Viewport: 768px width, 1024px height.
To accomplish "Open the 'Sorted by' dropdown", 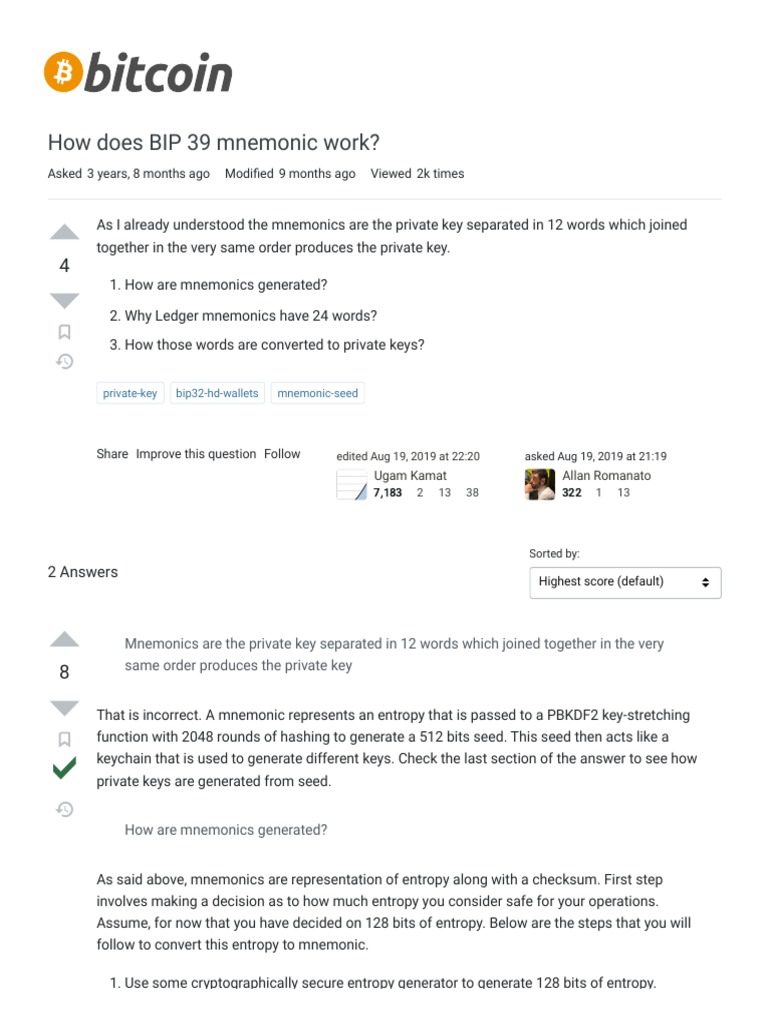I will pos(625,582).
